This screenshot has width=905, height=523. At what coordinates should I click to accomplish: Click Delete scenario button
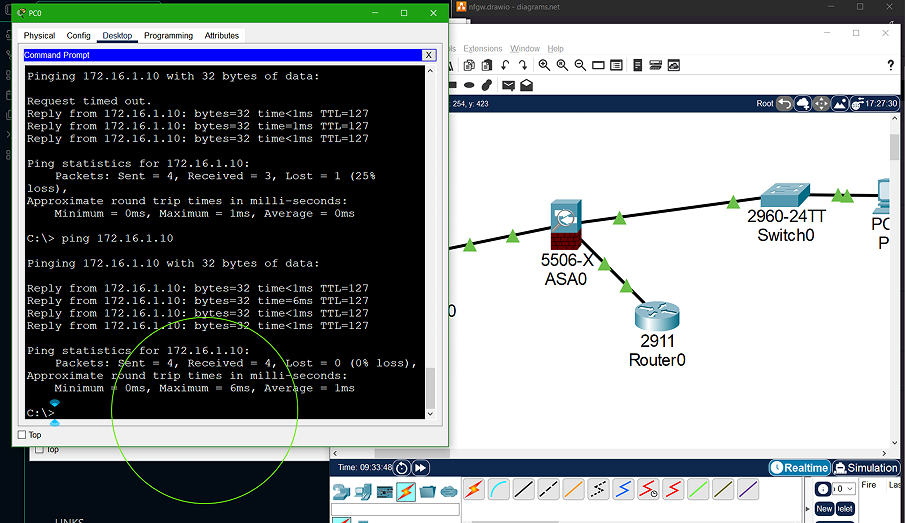[x=845, y=509]
